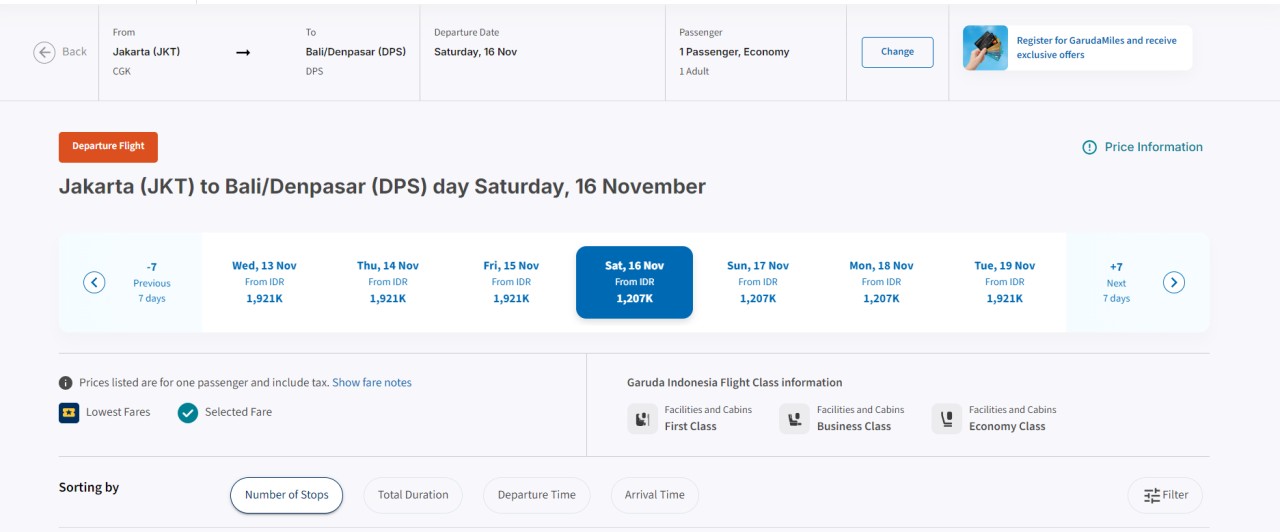
Task: Select Sat, 16 Nov date tab
Action: pyautogui.click(x=634, y=282)
